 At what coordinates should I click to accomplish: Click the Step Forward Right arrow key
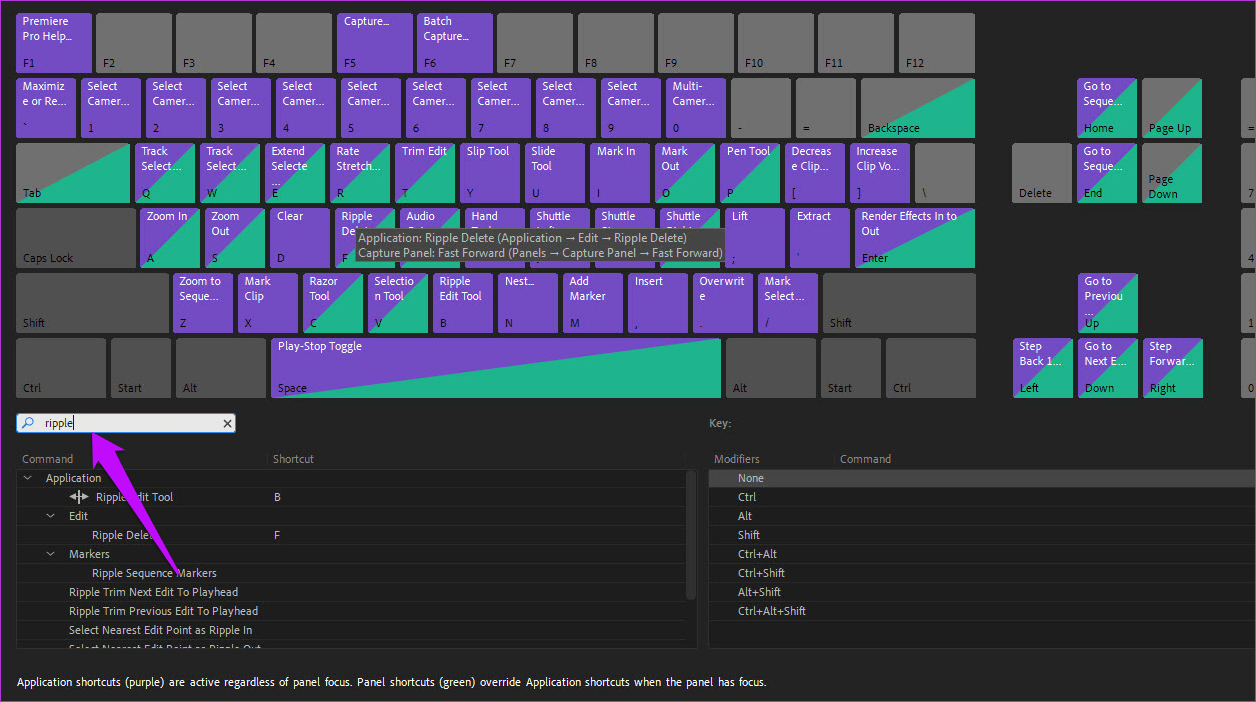coord(1172,368)
